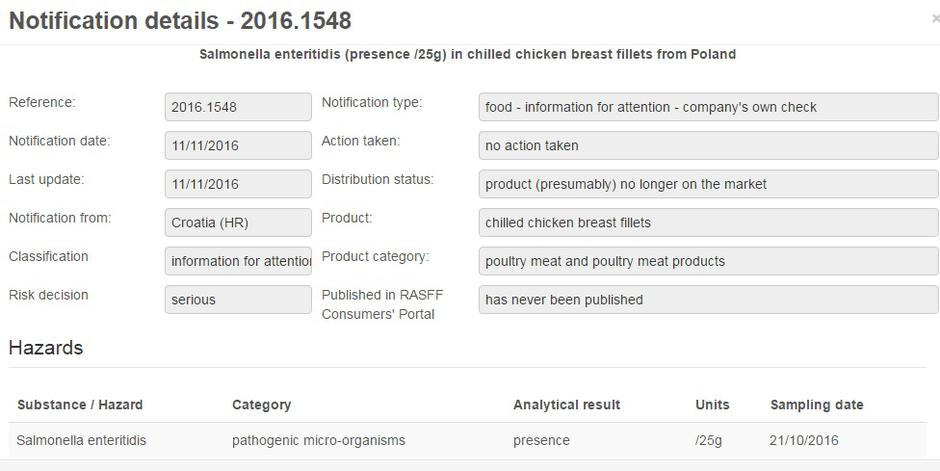Click the Last update date field
Image resolution: width=940 pixels, height=471 pixels.
coord(238,184)
